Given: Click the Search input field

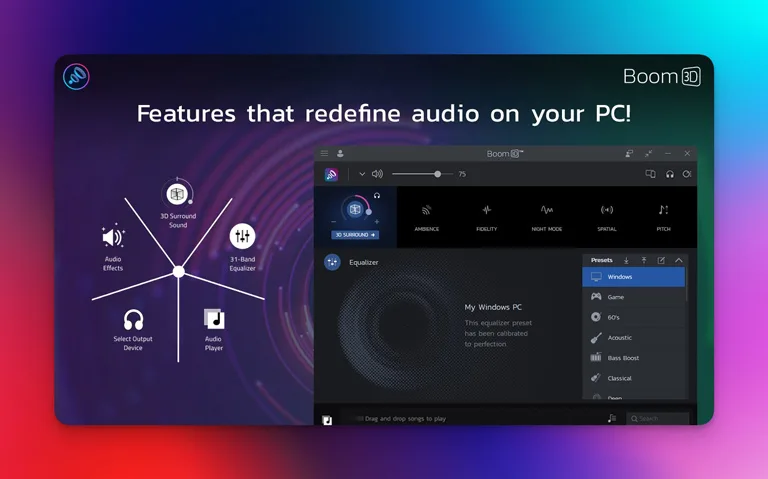Looking at the screenshot, I should point(657,418).
